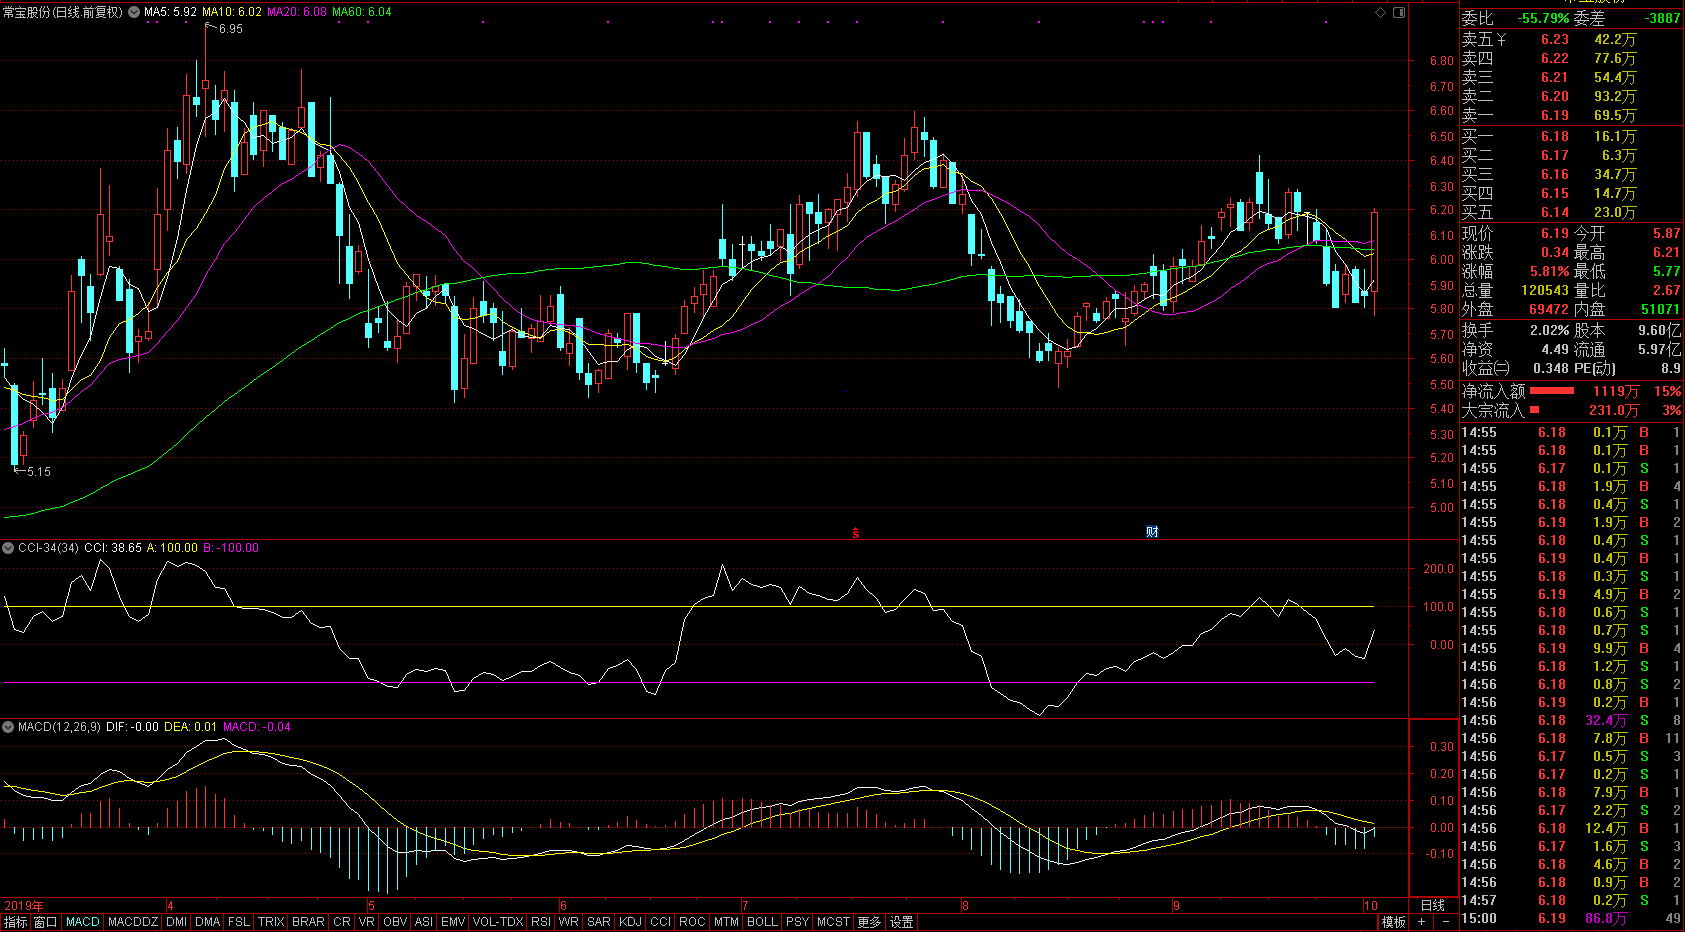Screen dimensions: 1685x932
Task: Select the PSY indicator tab
Action: point(797,922)
